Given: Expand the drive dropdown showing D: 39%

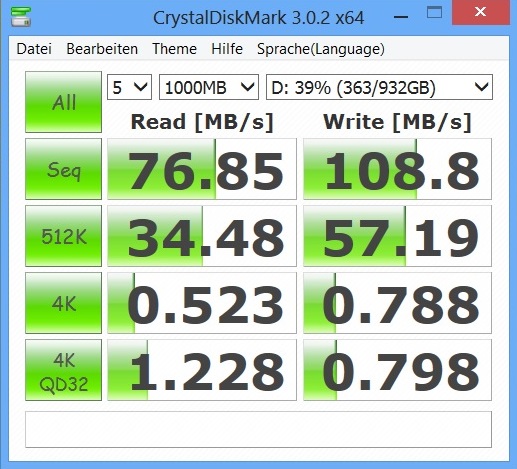Looking at the screenshot, I should 379,87.
